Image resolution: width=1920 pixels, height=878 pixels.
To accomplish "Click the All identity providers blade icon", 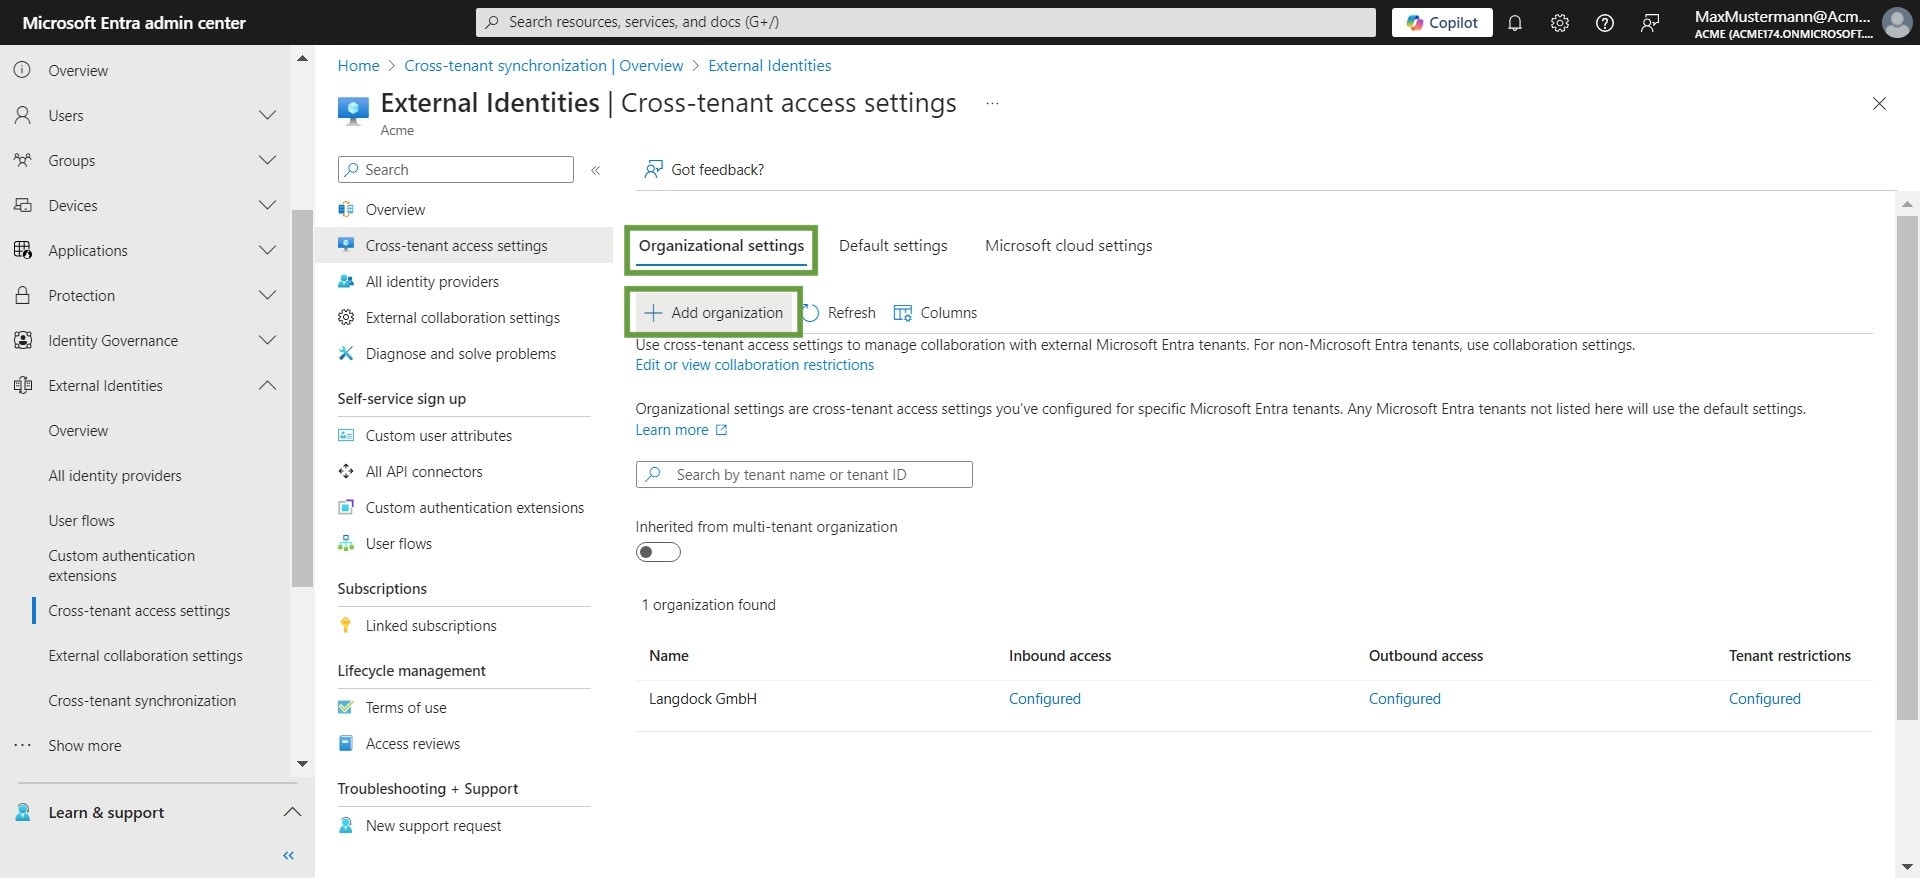I will [x=346, y=281].
